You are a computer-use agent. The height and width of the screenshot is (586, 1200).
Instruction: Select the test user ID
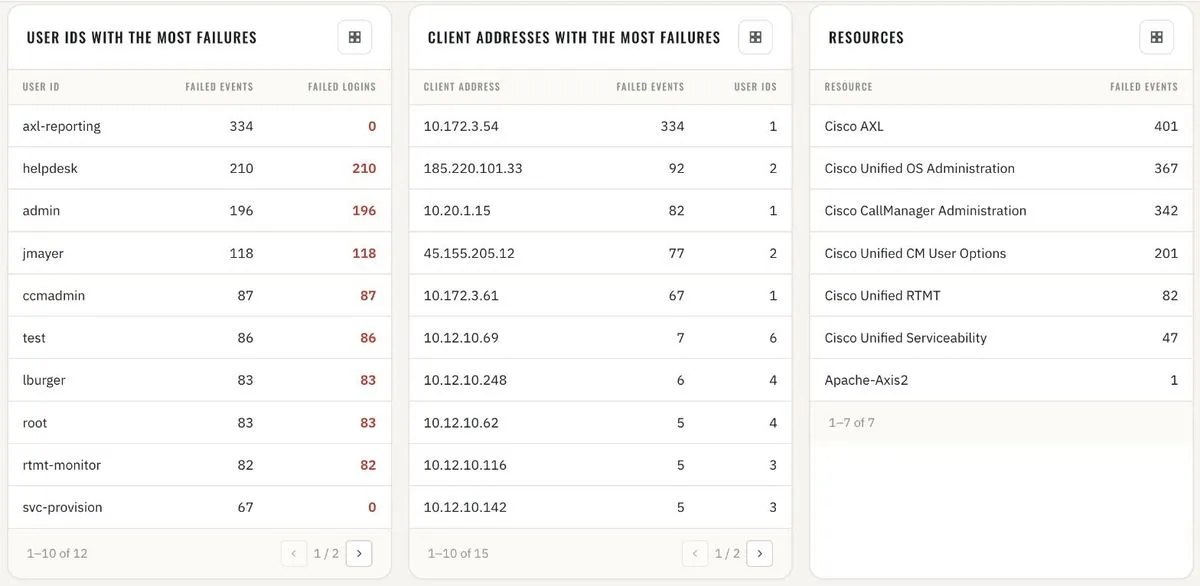click(x=34, y=338)
